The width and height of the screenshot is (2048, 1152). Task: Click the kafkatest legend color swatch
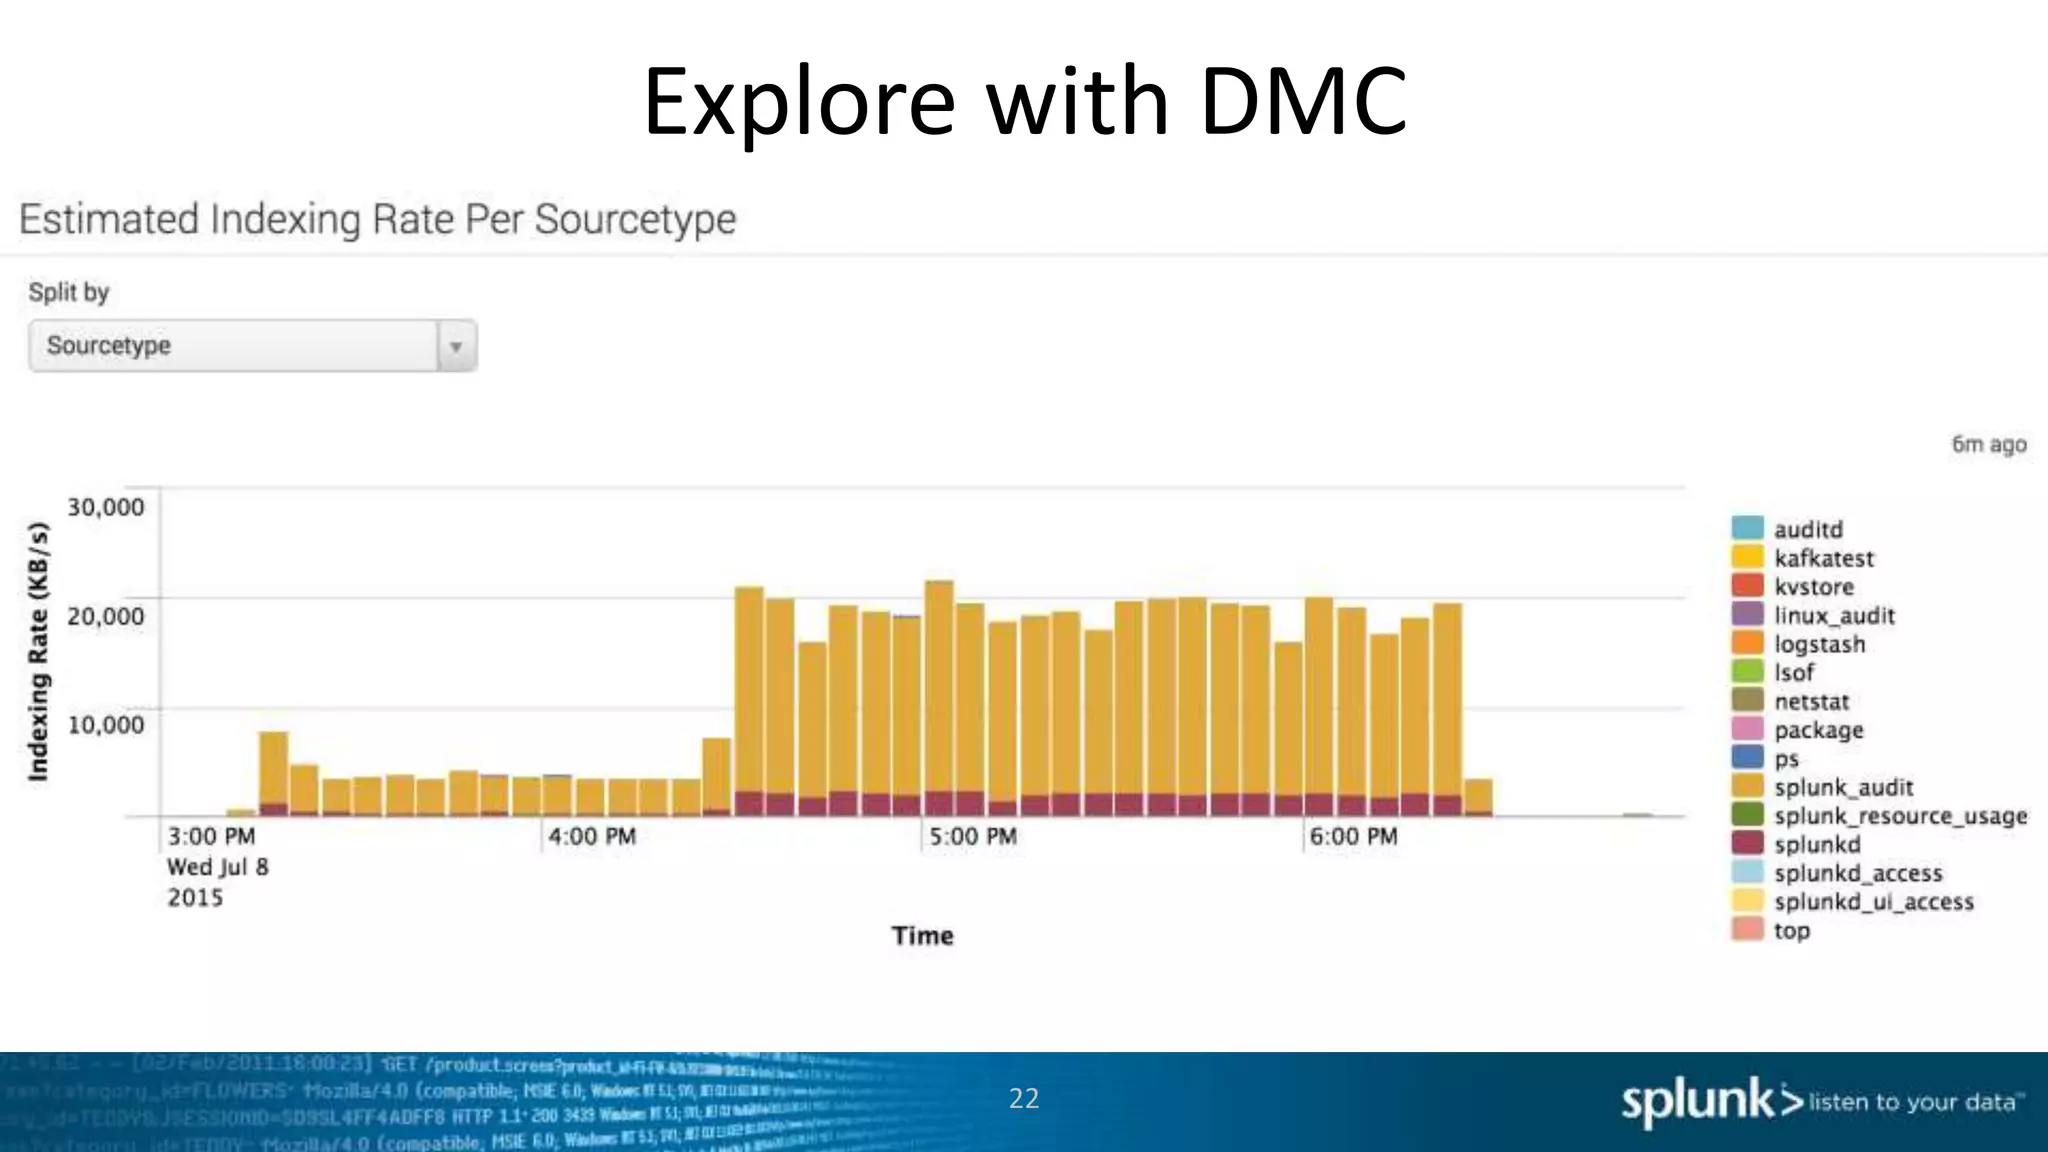(1747, 557)
